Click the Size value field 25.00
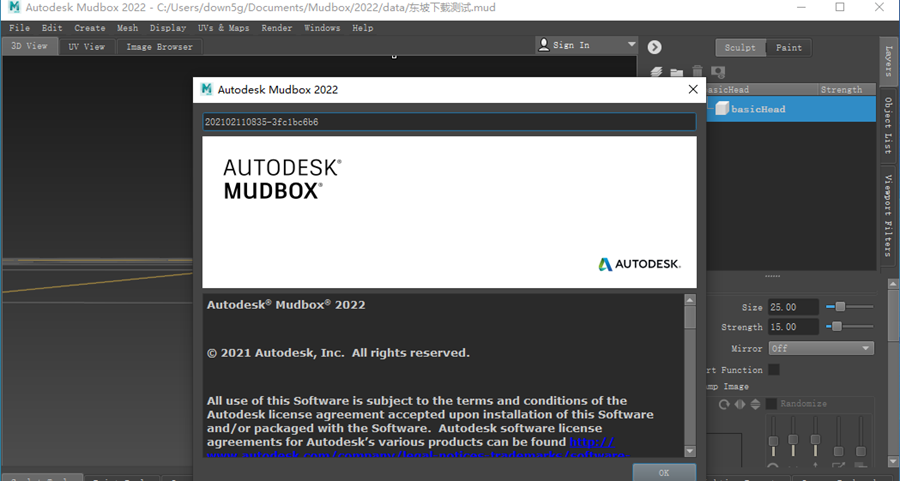 tap(793, 307)
